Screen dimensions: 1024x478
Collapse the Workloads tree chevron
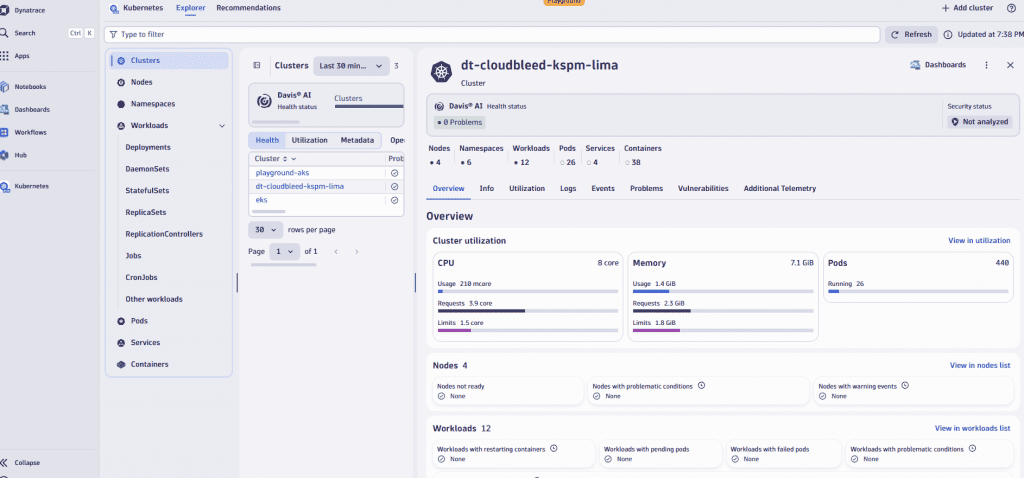(222, 125)
